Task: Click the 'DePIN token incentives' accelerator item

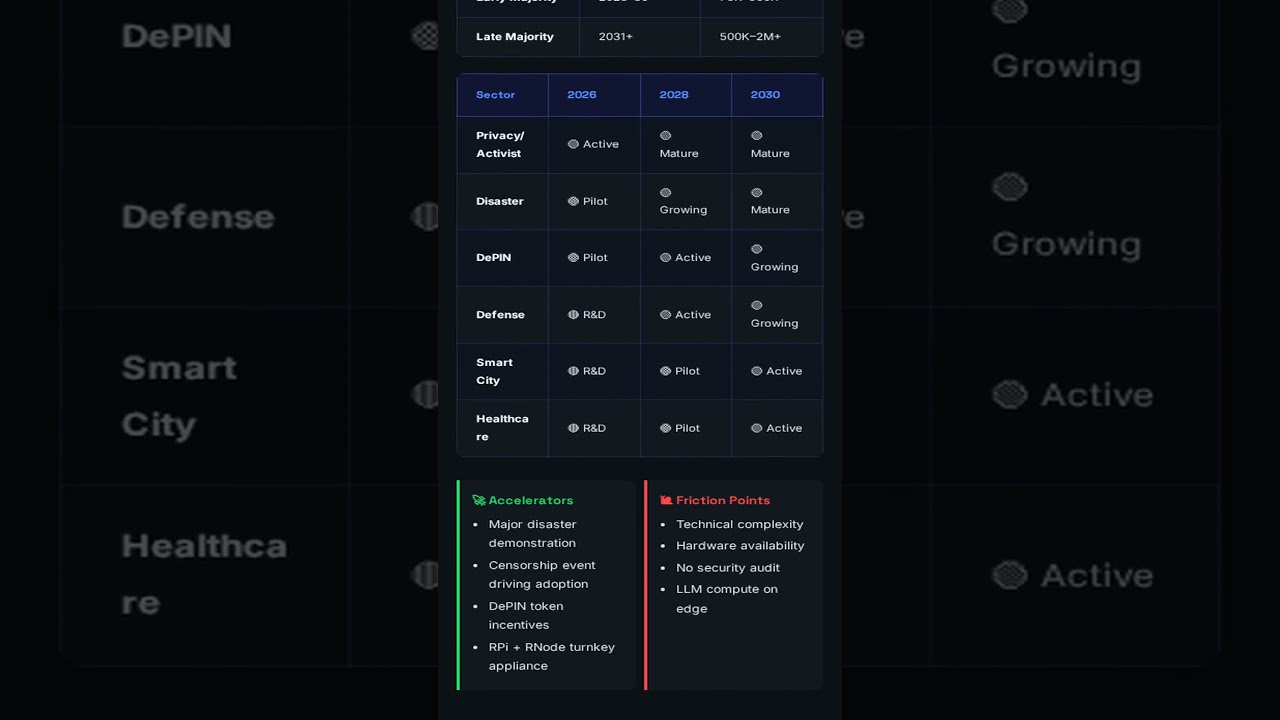Action: click(x=526, y=615)
